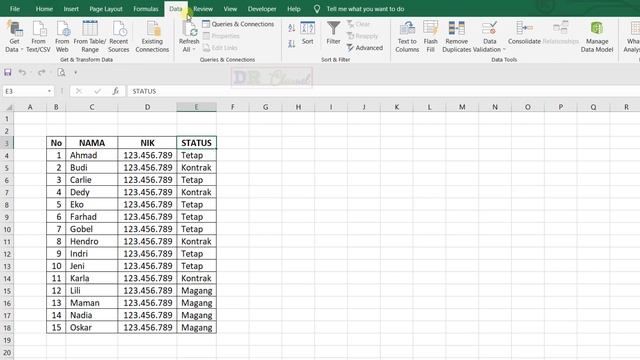Image resolution: width=640 pixels, height=360 pixels.
Task: Select the Magang status for Lili
Action: coord(196,291)
